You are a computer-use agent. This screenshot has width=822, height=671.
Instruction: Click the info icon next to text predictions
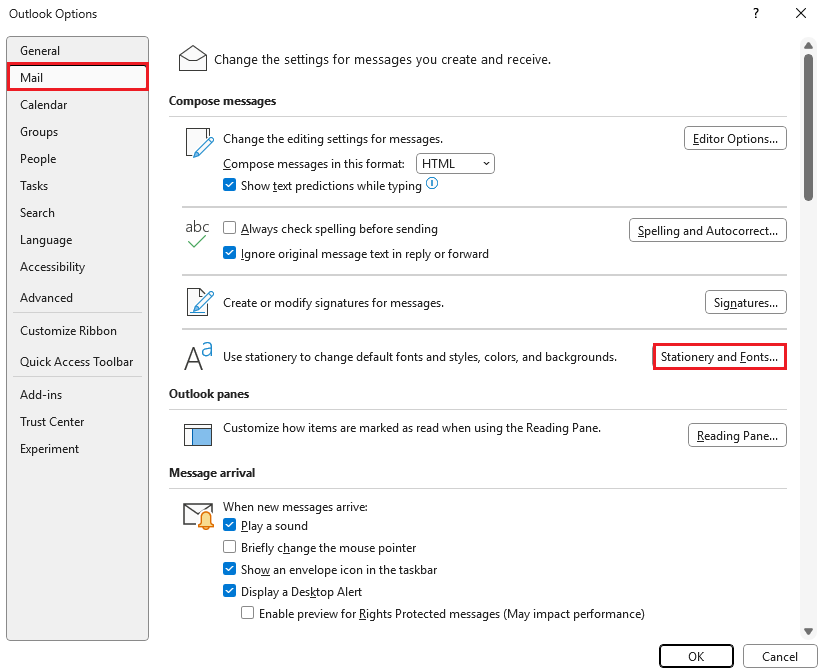(430, 184)
